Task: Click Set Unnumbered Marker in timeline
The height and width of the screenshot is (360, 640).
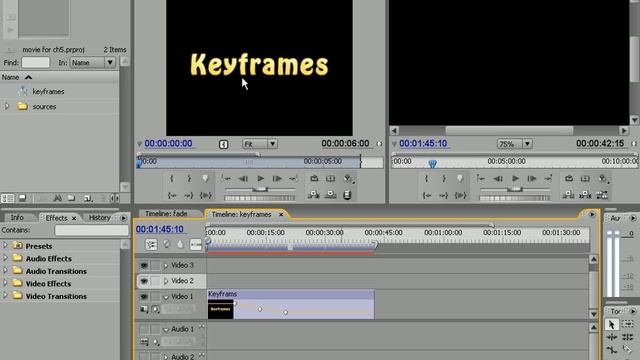Action: [x=180, y=244]
